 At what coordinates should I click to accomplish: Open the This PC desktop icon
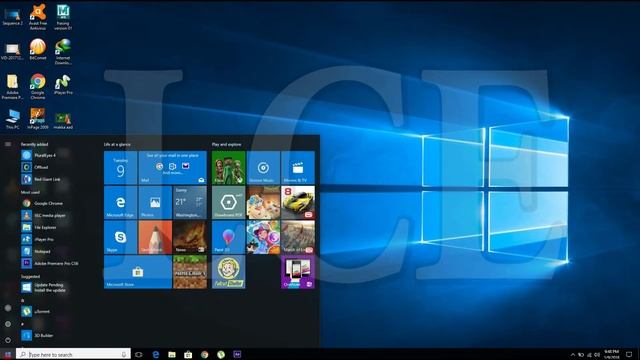[x=13, y=119]
